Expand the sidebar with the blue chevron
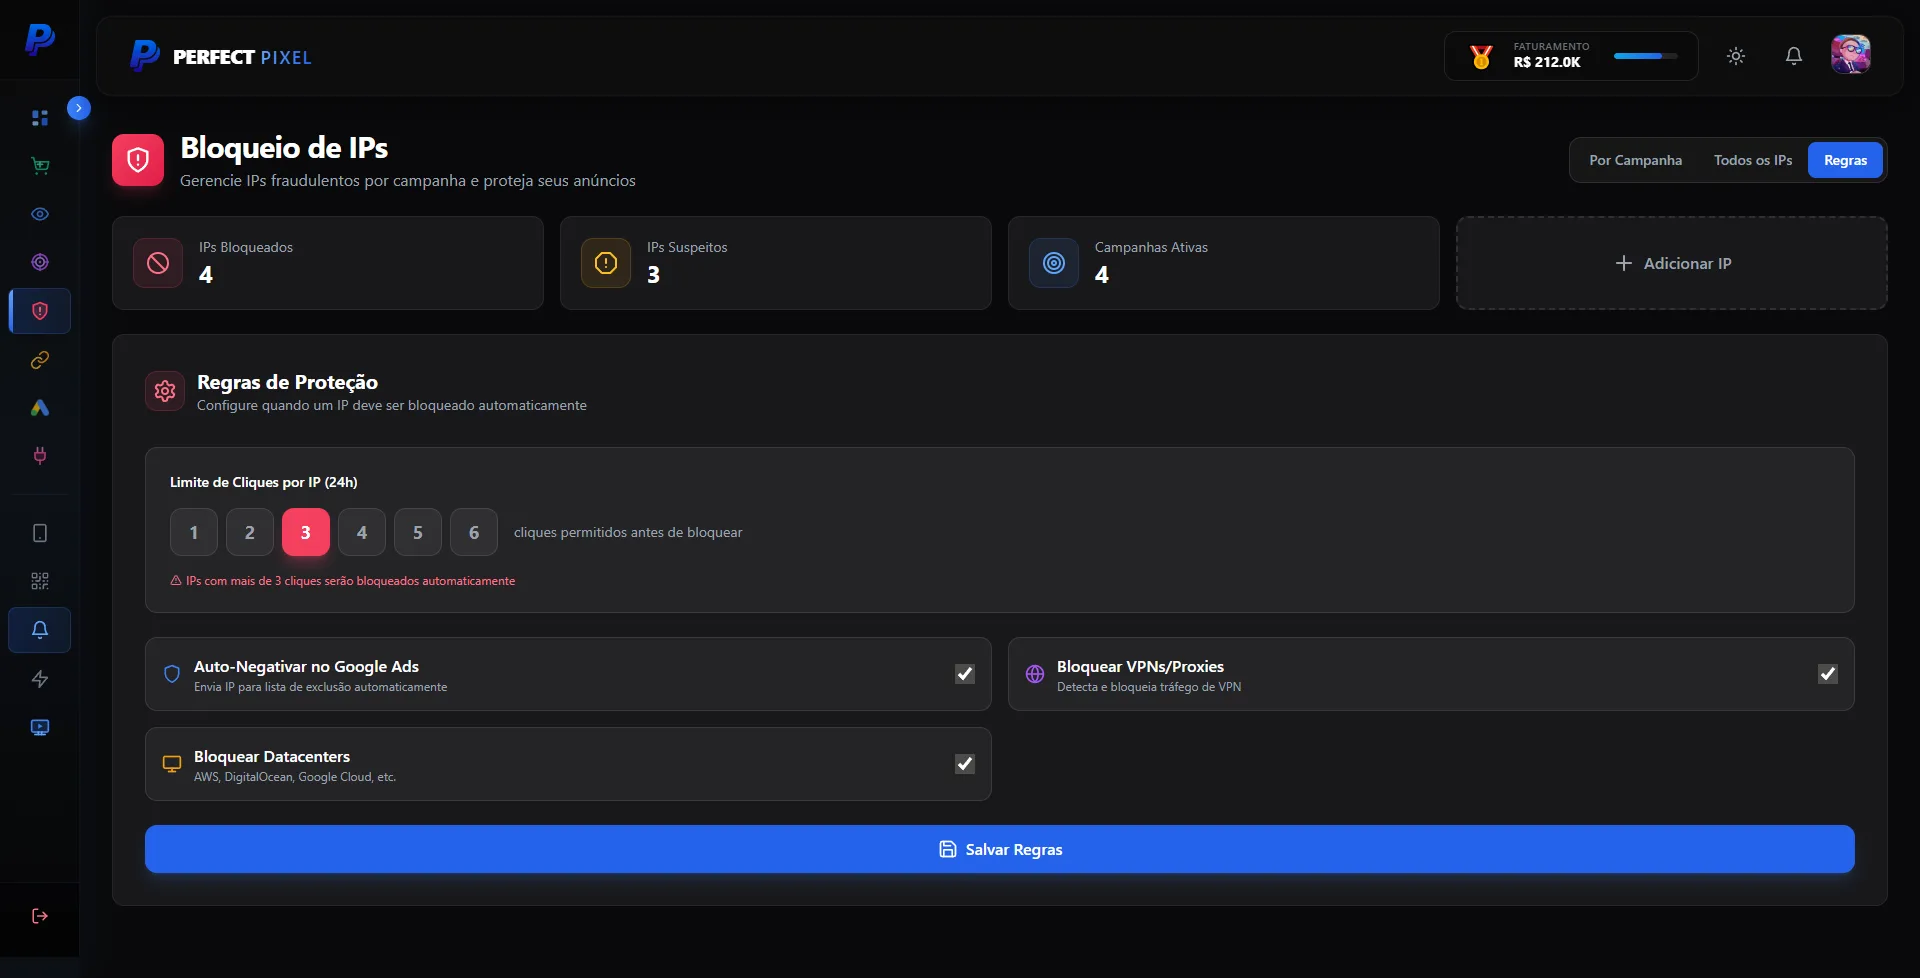 point(79,108)
